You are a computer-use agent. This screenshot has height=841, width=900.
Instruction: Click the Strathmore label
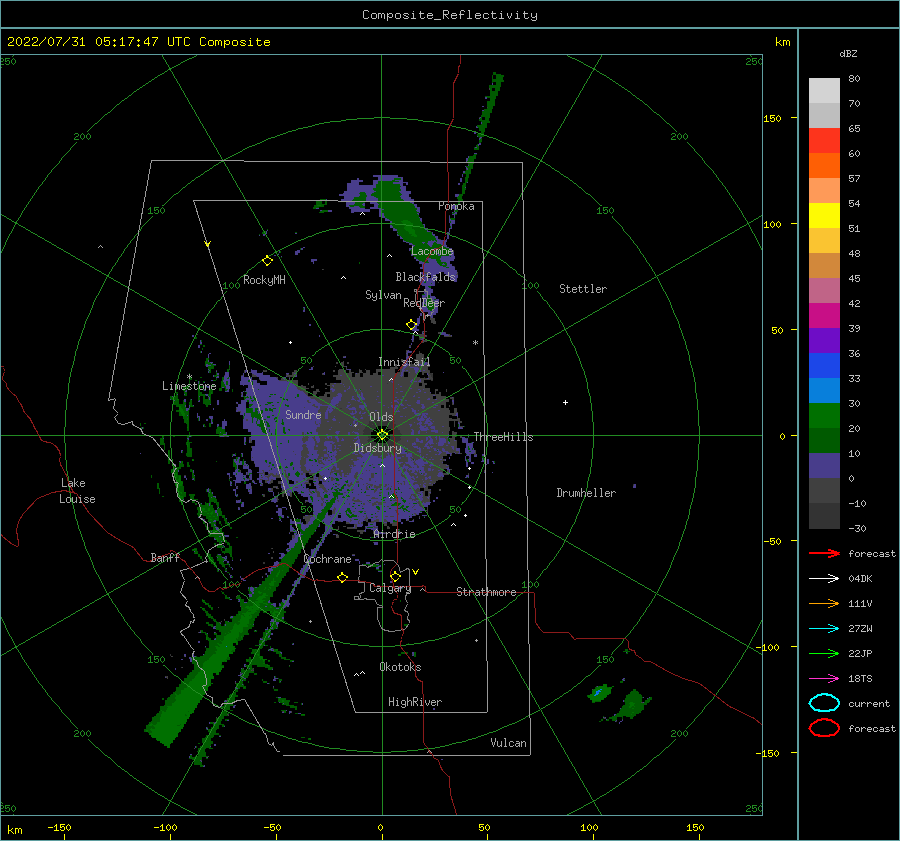[486, 592]
